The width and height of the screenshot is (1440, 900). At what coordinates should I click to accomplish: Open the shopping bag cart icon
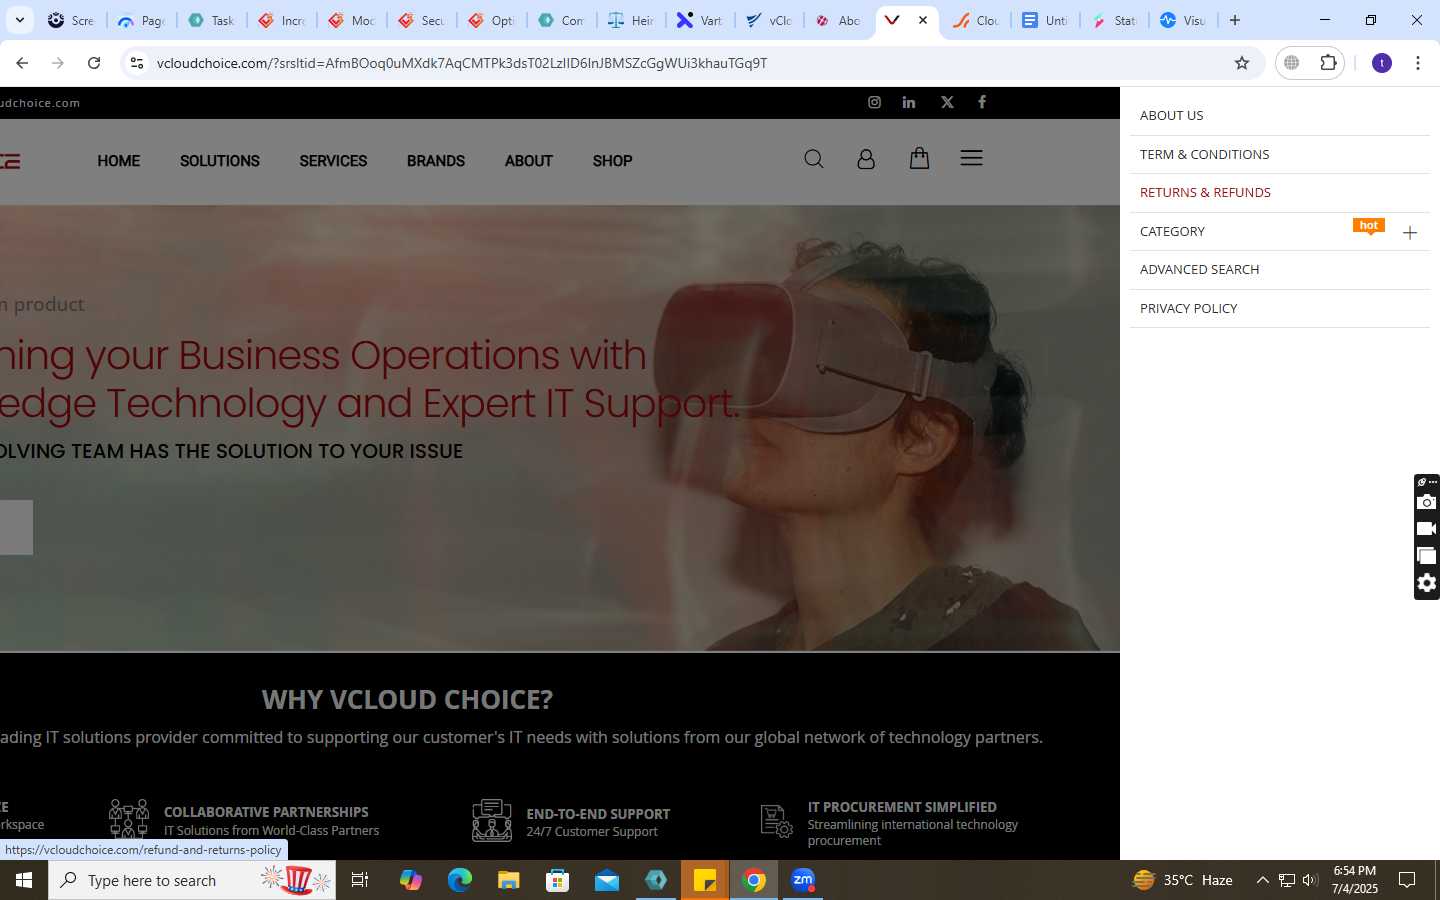tap(919, 158)
